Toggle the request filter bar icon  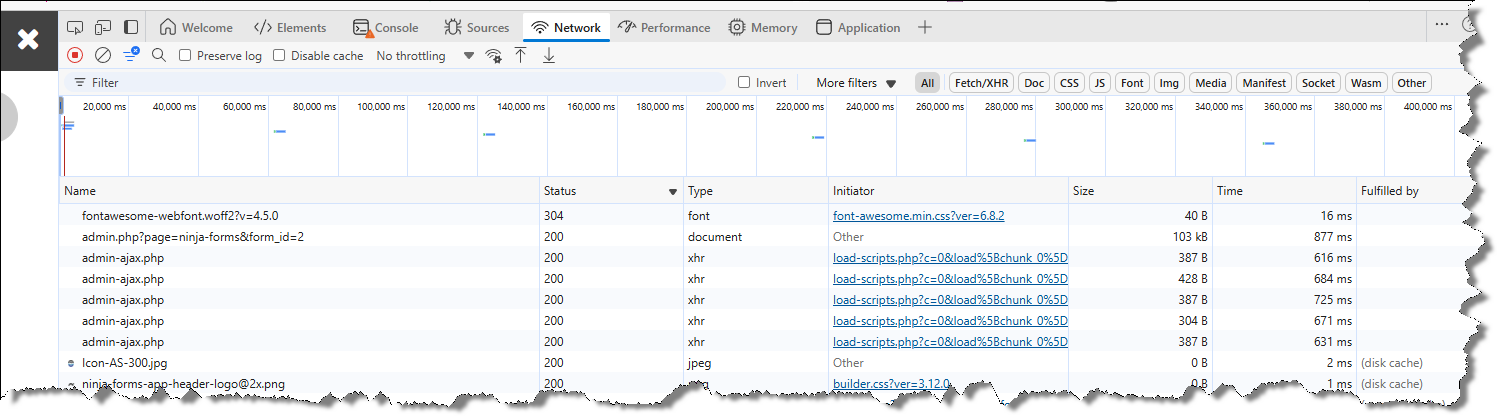click(130, 56)
